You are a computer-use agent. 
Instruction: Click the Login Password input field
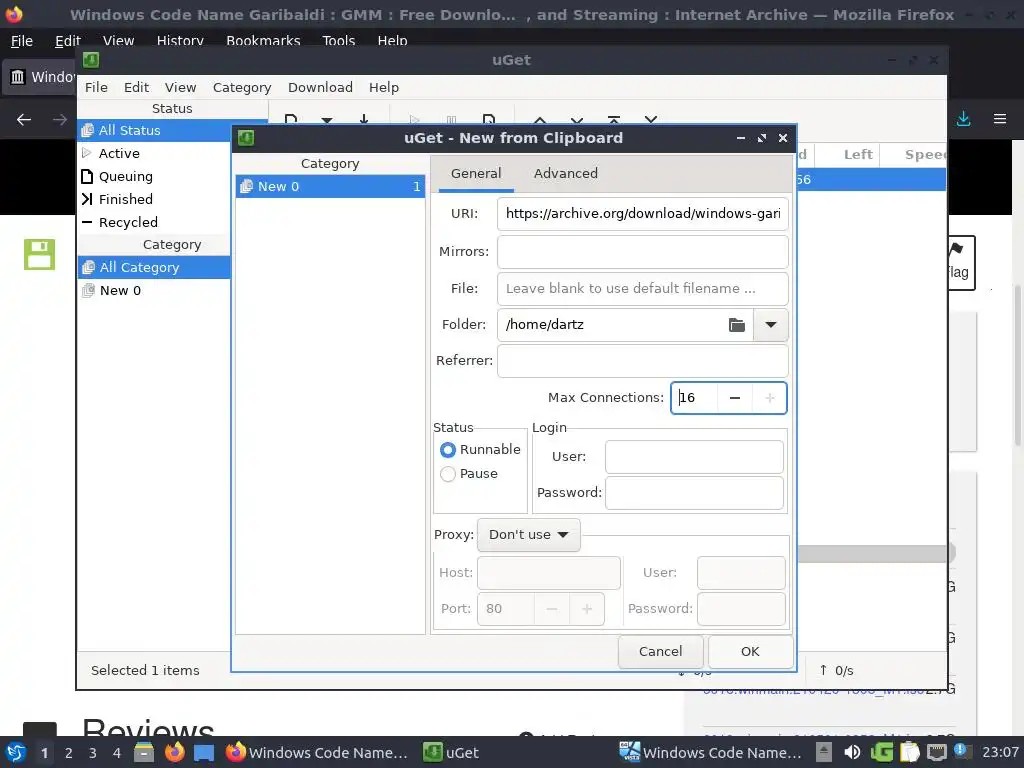pos(694,493)
